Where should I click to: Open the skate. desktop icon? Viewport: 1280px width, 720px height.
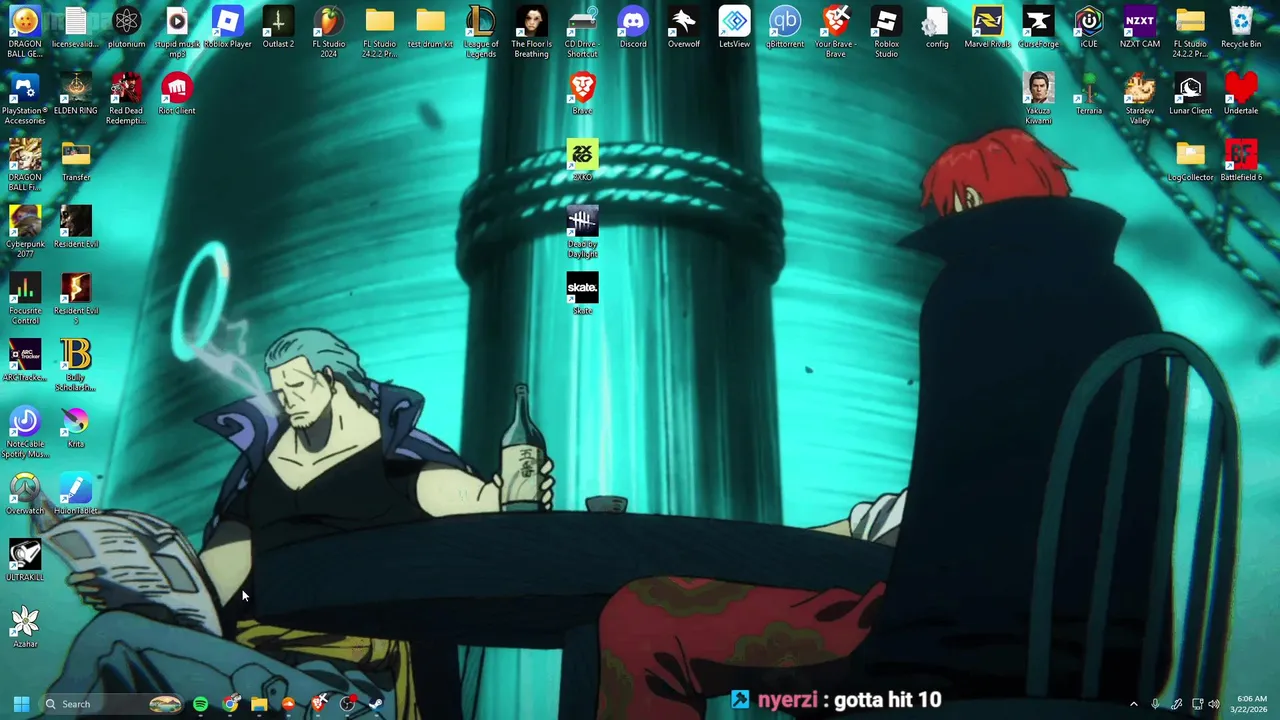click(582, 295)
